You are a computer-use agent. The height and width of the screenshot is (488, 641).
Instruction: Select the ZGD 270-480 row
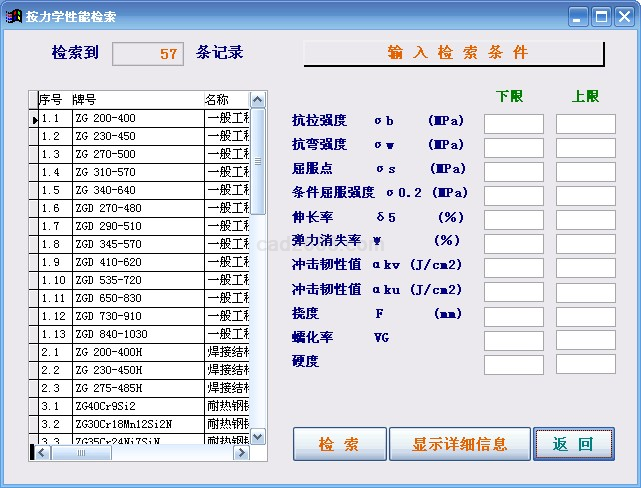137,208
